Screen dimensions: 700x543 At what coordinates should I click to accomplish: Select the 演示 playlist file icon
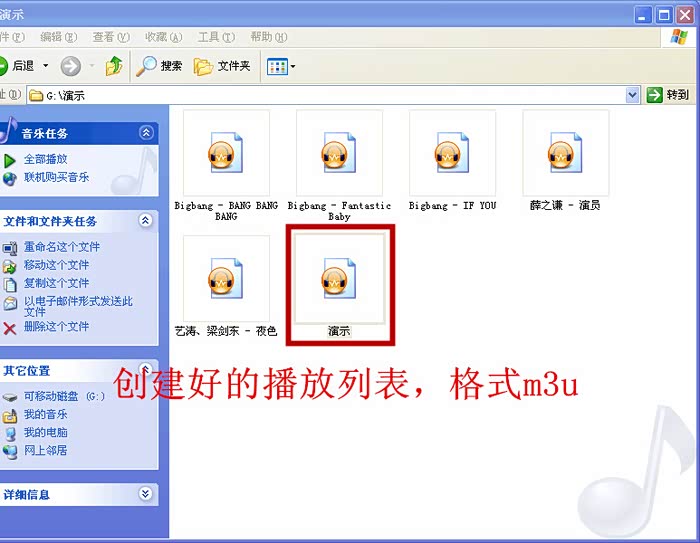(x=339, y=279)
